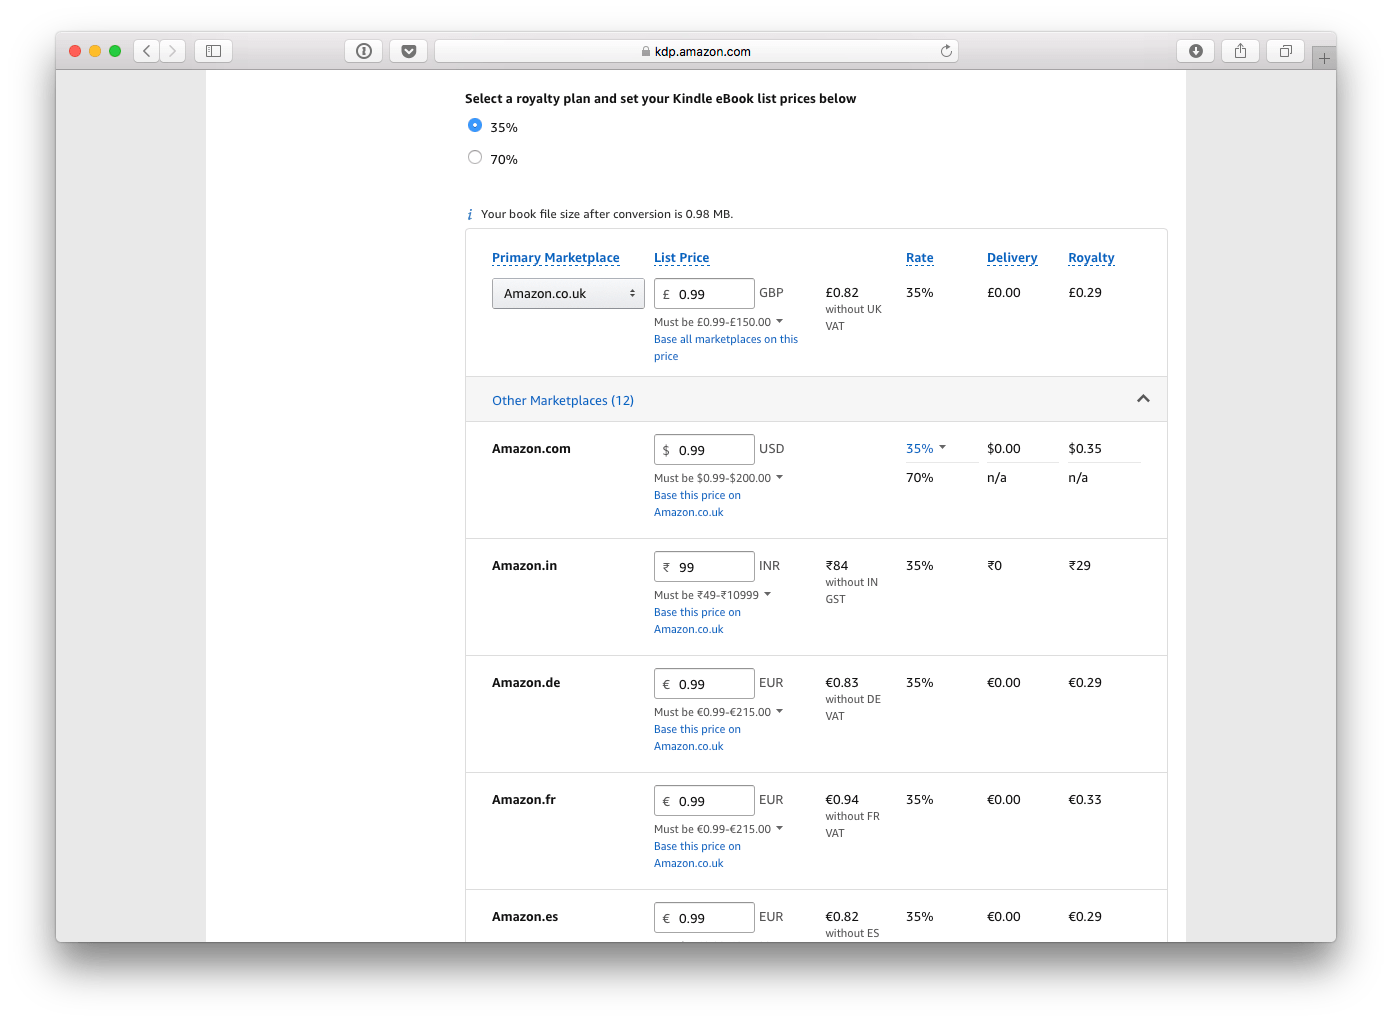Show Safari downloads
The height and width of the screenshot is (1022, 1392).
coord(1196,51)
